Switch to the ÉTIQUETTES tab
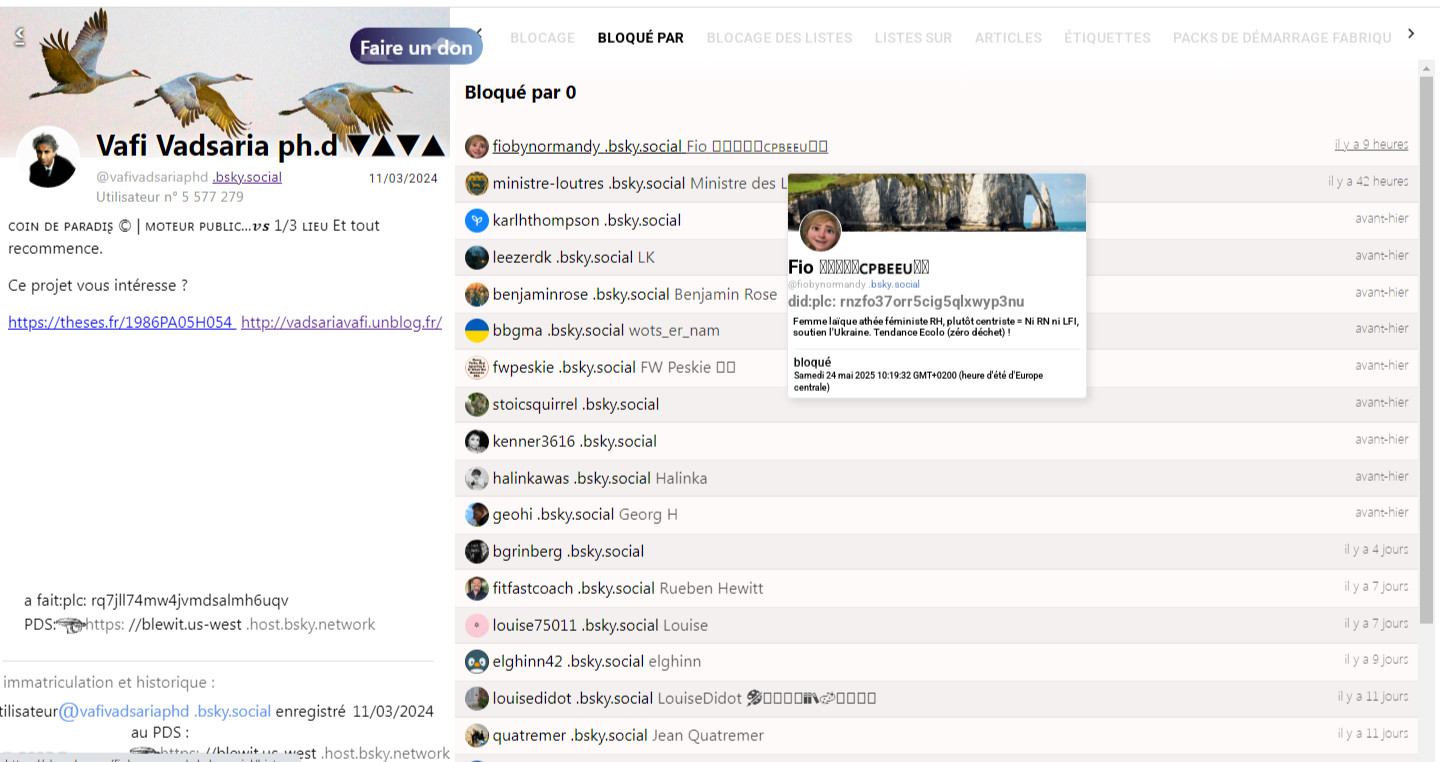Image resolution: width=1440 pixels, height=762 pixels. (x=1107, y=38)
